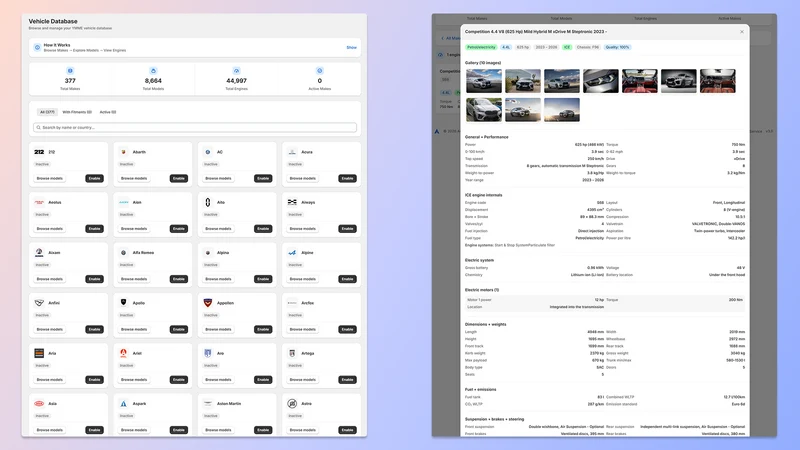Enable the Aston Martin make
800x450 pixels.
pyautogui.click(x=263, y=430)
